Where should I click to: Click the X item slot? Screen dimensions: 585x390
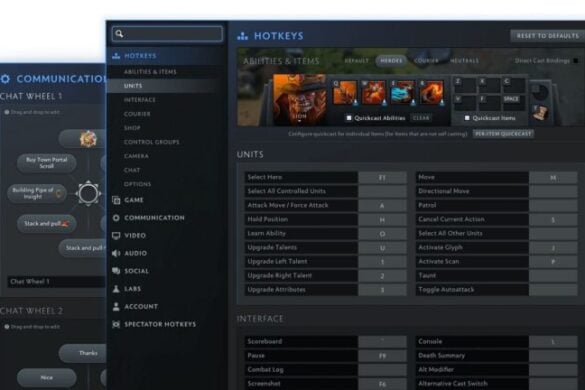(489, 84)
